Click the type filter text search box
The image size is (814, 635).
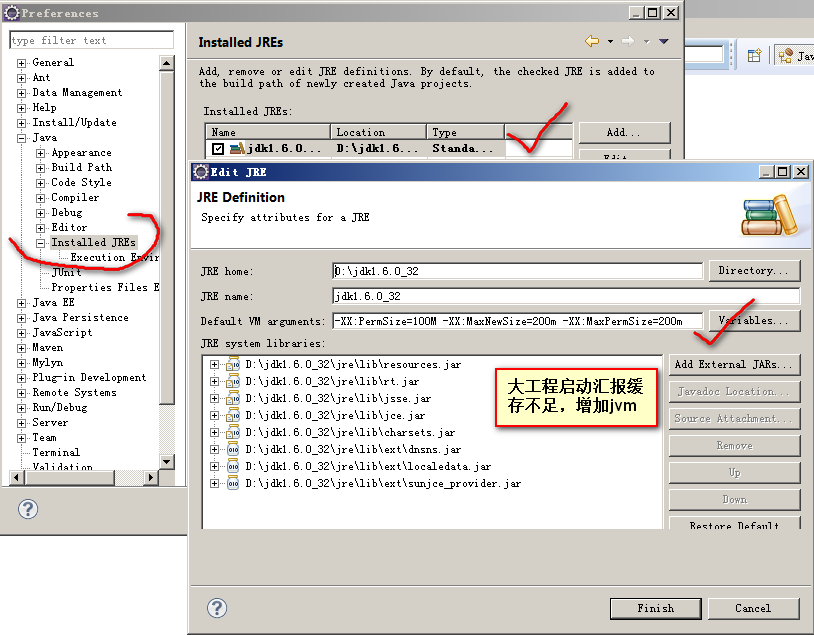(92, 40)
